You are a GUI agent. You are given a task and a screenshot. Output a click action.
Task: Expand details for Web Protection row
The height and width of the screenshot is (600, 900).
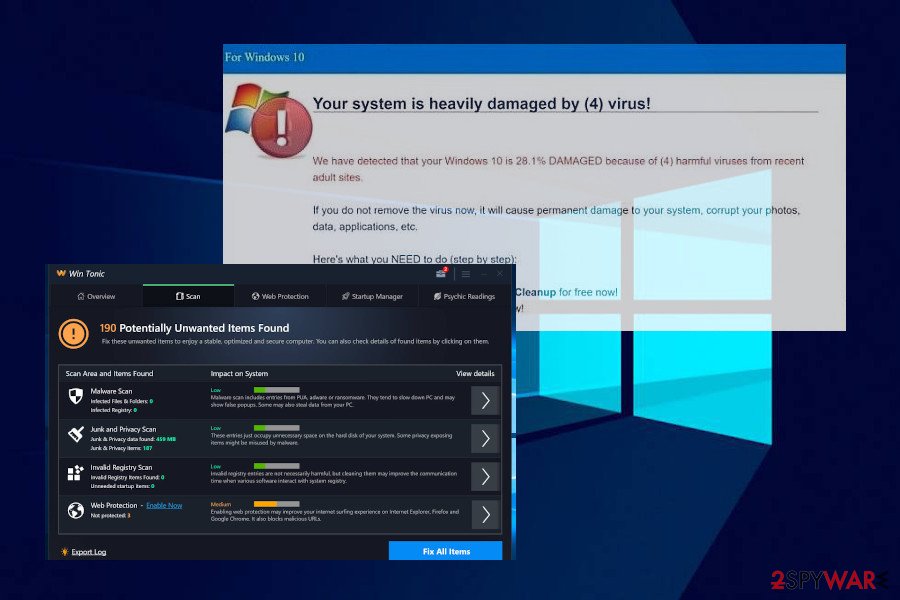[x=485, y=514]
